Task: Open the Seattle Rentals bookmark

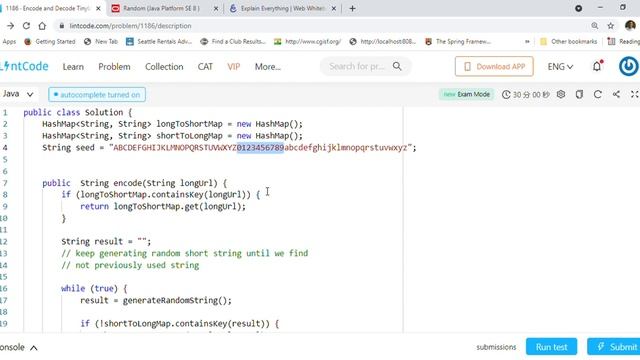Action: point(159,41)
